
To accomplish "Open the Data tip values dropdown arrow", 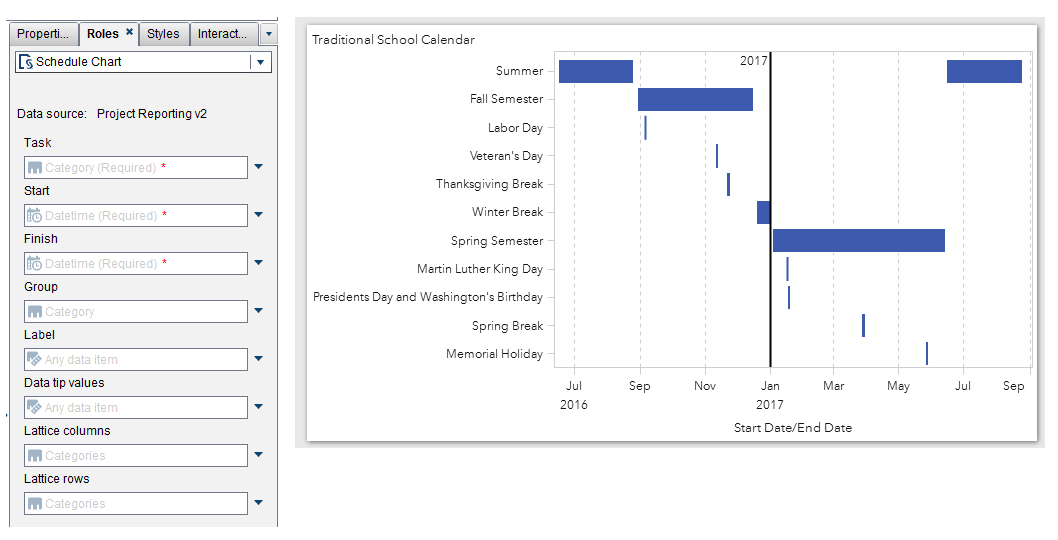I will pyautogui.click(x=258, y=408).
